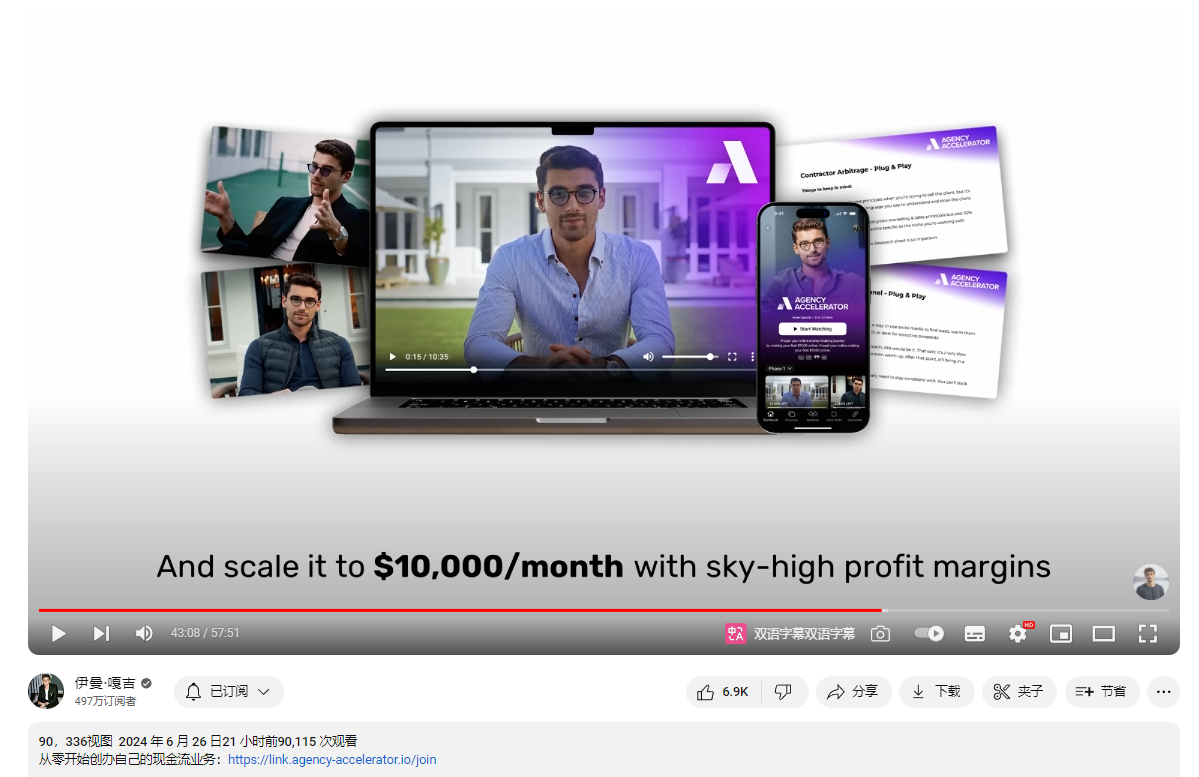Dislike the video with thumbs down
This screenshot has width=1199, height=777.
point(784,691)
